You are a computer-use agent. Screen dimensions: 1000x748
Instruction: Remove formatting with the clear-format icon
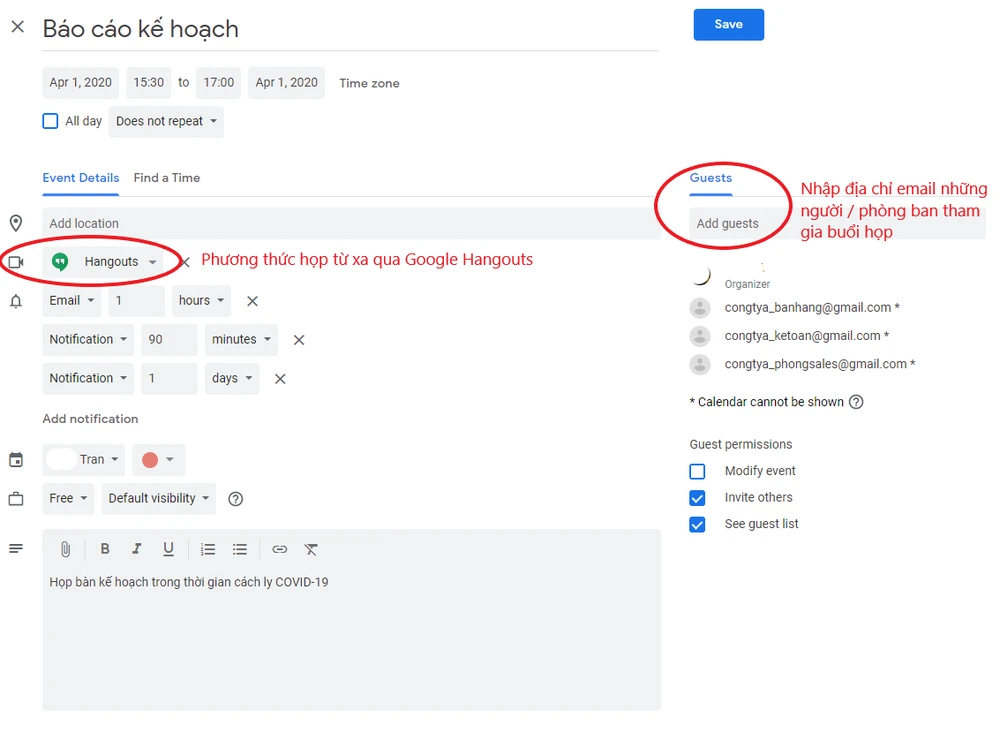coord(311,549)
